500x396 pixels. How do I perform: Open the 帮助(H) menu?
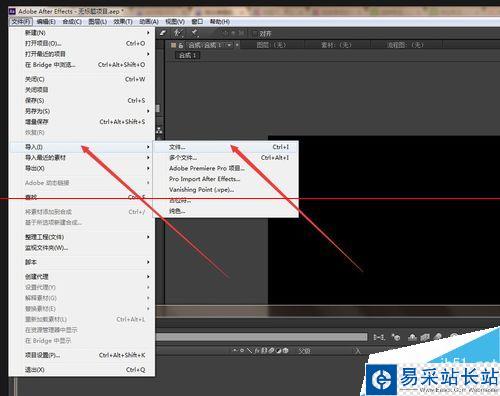coord(220,22)
